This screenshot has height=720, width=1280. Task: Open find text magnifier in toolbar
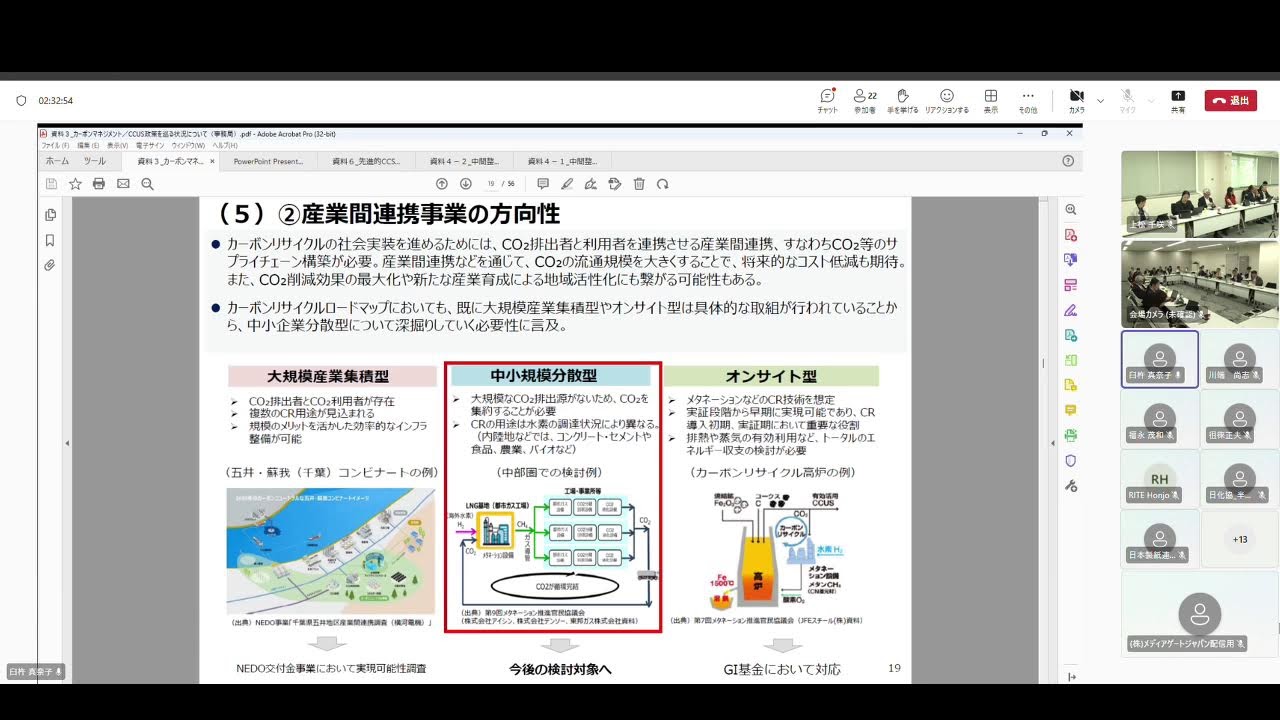[x=147, y=184]
